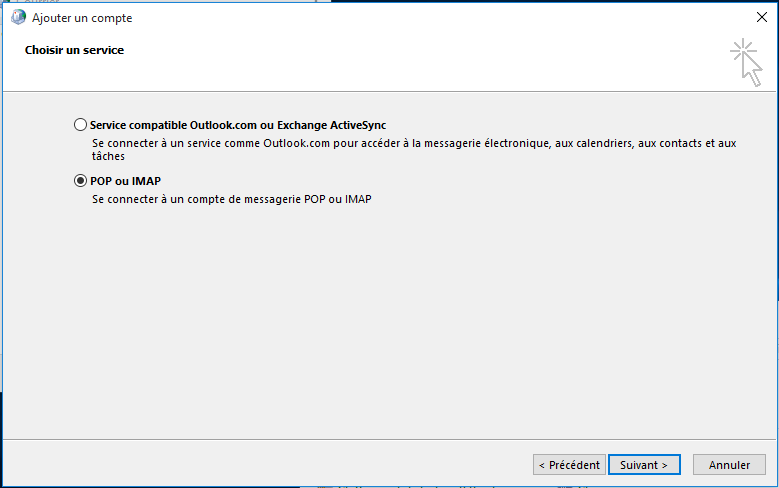
Task: Click the 'Service compatible Outlook.com ou Exchange ActiveSync' label
Action: (x=237, y=125)
